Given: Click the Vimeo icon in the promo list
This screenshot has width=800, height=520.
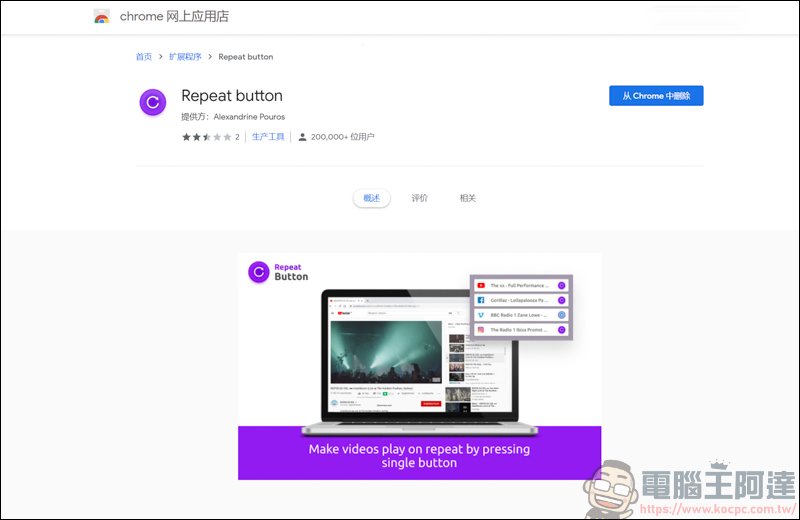Looking at the screenshot, I should 481,314.
